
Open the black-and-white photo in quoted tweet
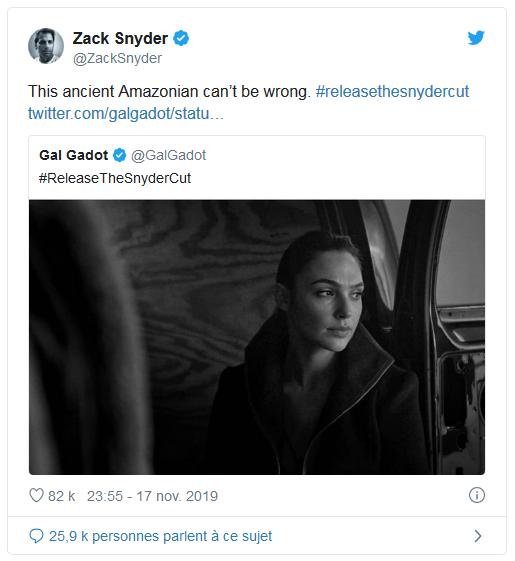257,337
